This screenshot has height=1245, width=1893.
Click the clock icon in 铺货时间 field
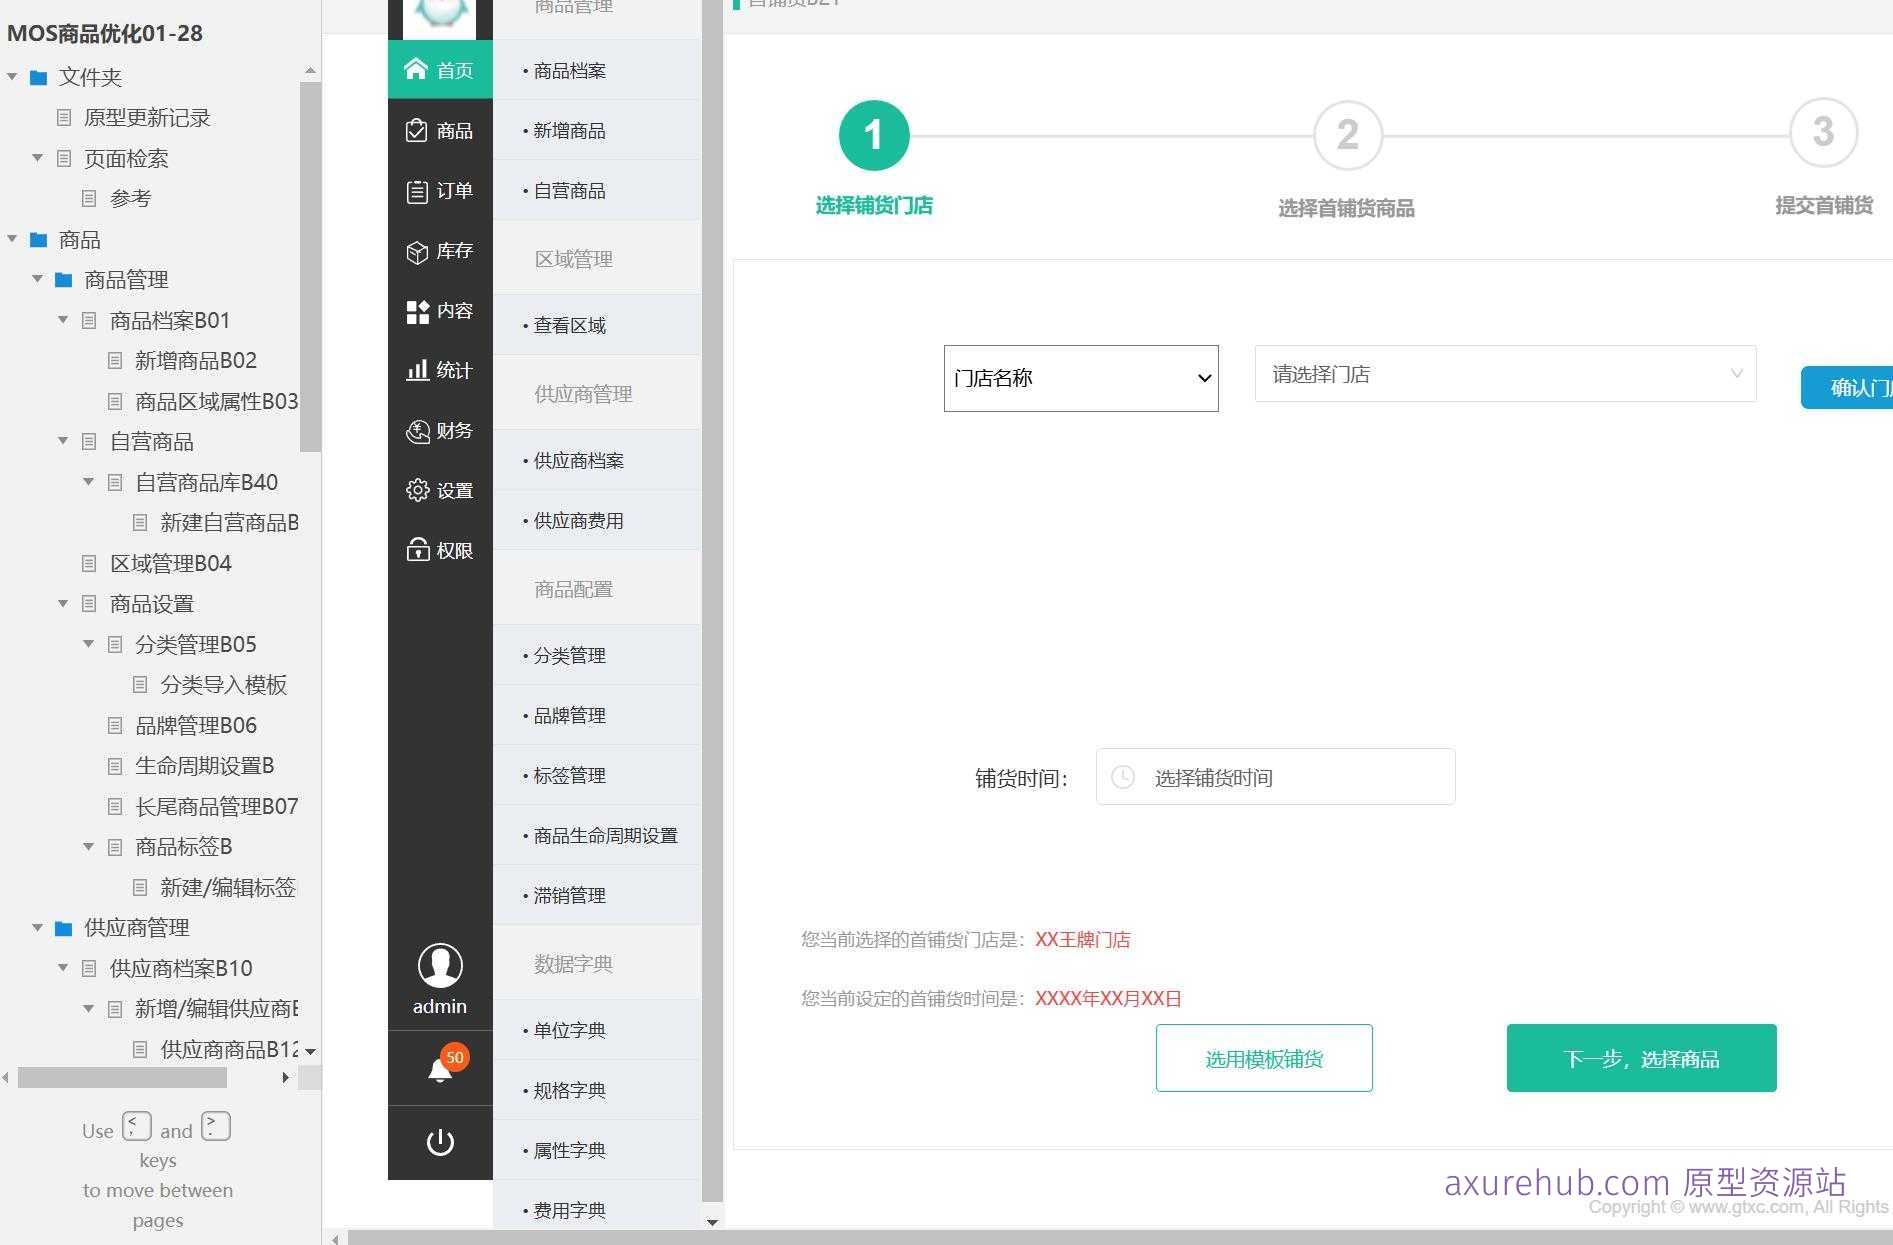pyautogui.click(x=1124, y=776)
